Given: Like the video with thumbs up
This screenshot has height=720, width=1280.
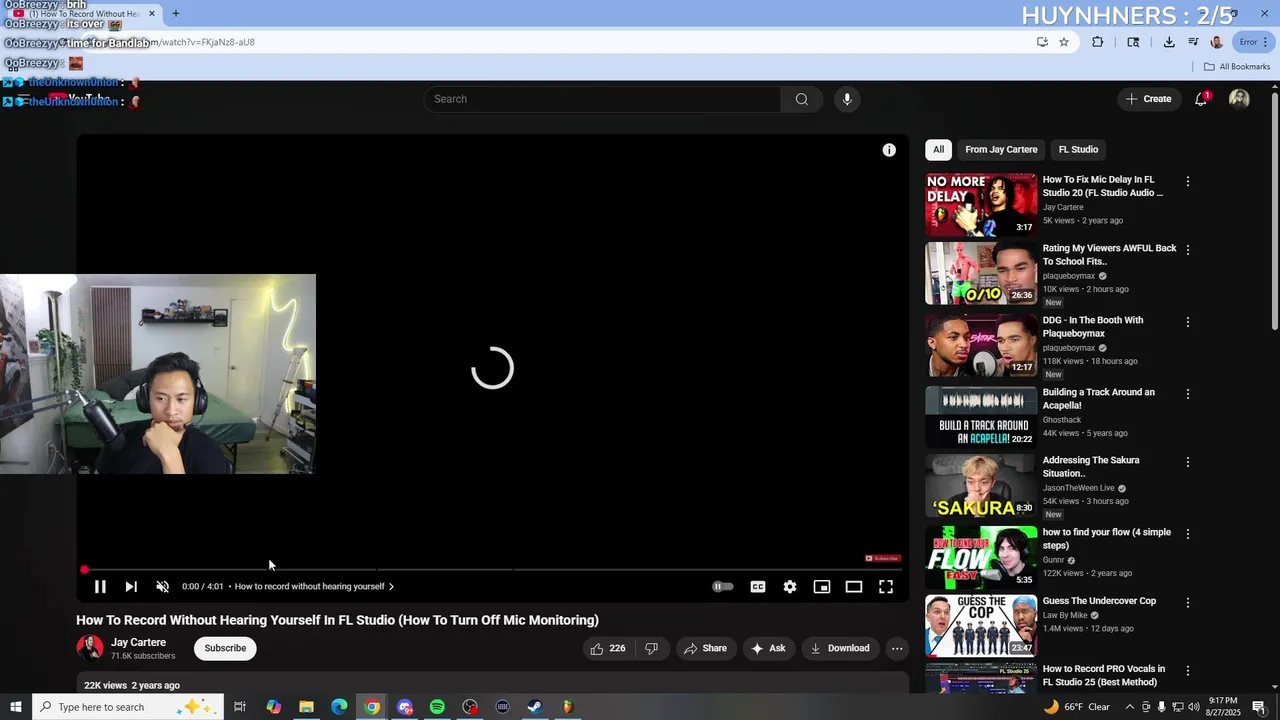Looking at the screenshot, I should pyautogui.click(x=608, y=648).
